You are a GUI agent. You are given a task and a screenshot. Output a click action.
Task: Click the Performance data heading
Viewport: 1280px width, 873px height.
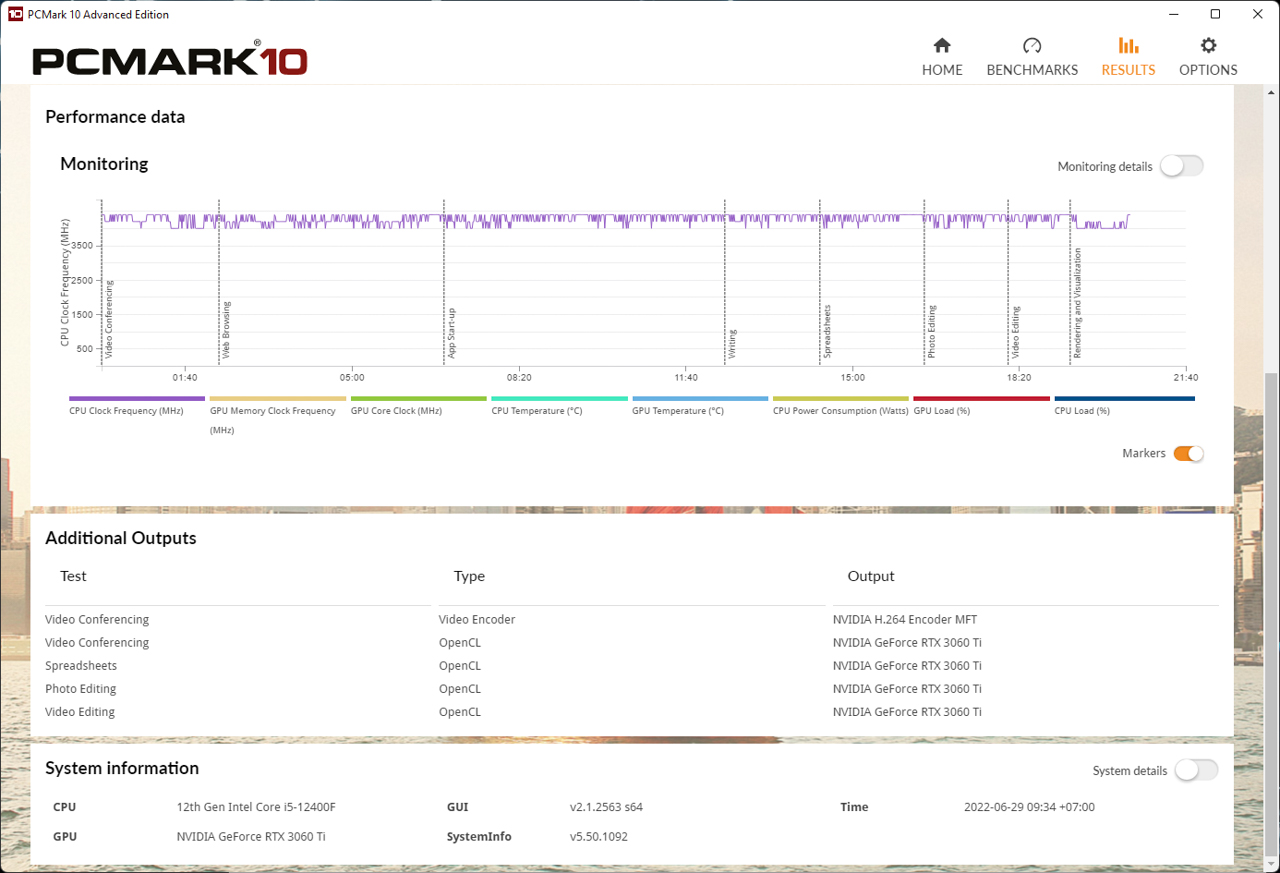click(x=115, y=117)
